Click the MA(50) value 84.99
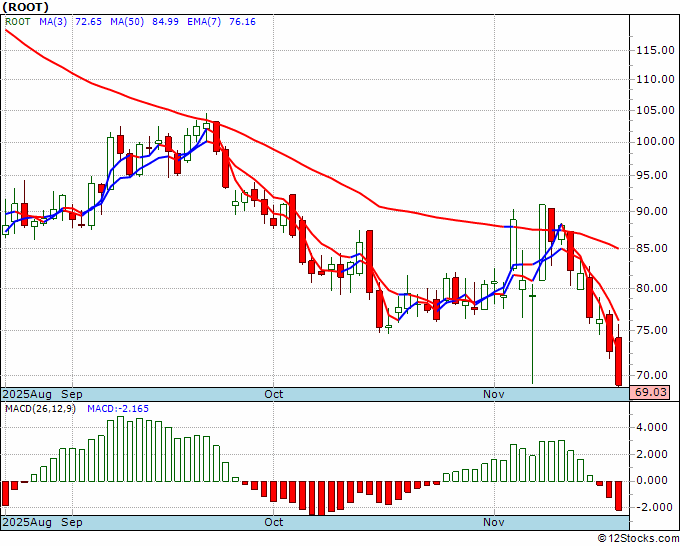 click(165, 22)
